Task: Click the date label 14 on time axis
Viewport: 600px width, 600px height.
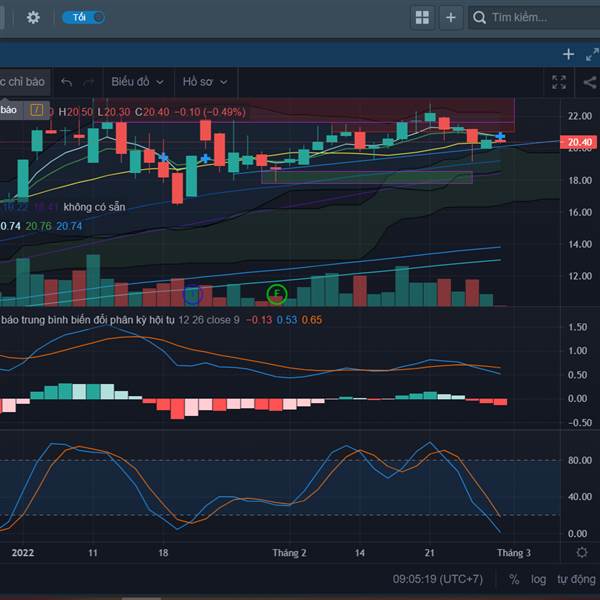Action: (360, 553)
